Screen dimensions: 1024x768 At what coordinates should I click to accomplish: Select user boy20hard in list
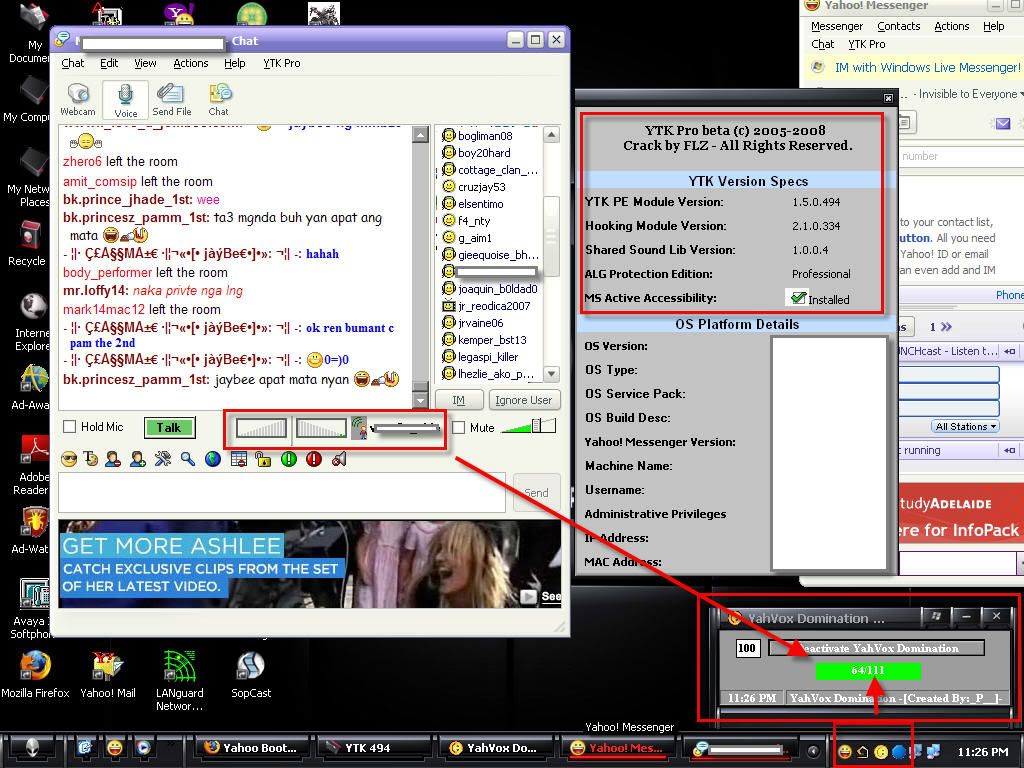pos(484,153)
